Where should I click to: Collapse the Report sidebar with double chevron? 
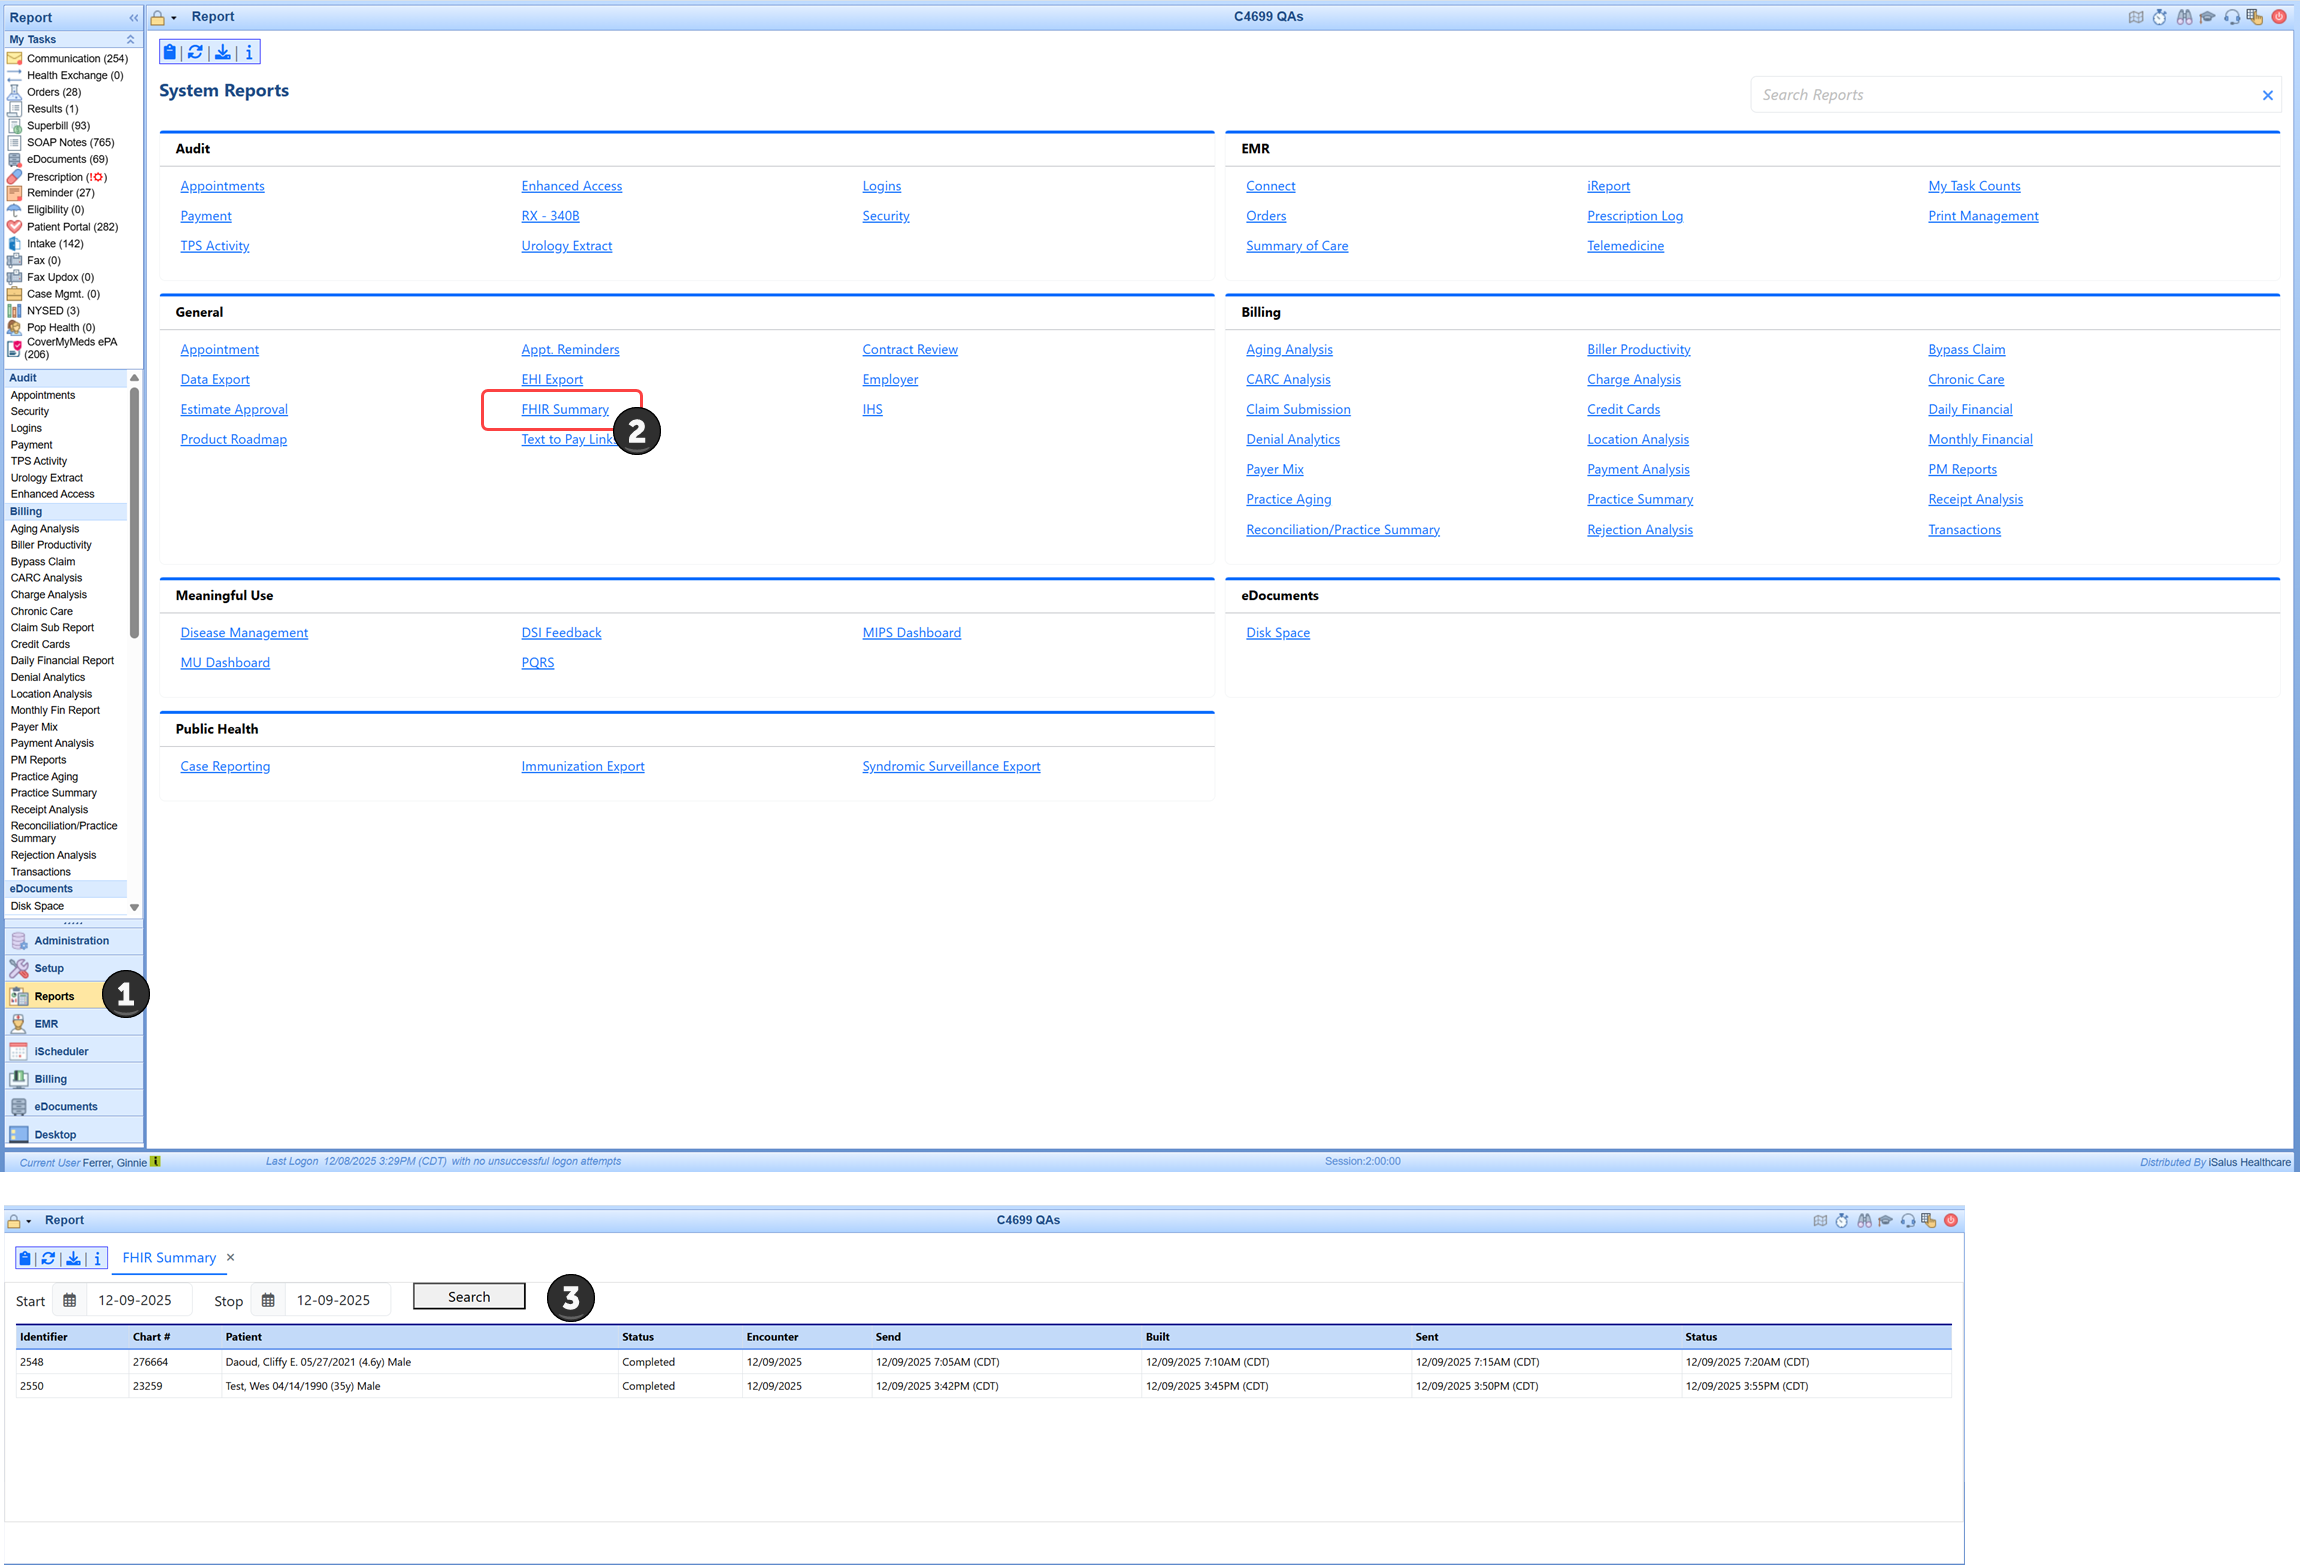(x=133, y=17)
